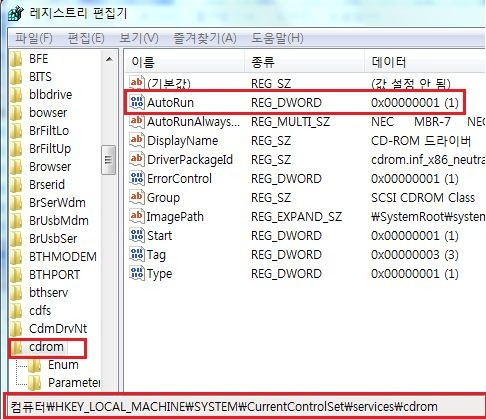Click the REG_EXPAND_SZ type cell

click(296, 217)
